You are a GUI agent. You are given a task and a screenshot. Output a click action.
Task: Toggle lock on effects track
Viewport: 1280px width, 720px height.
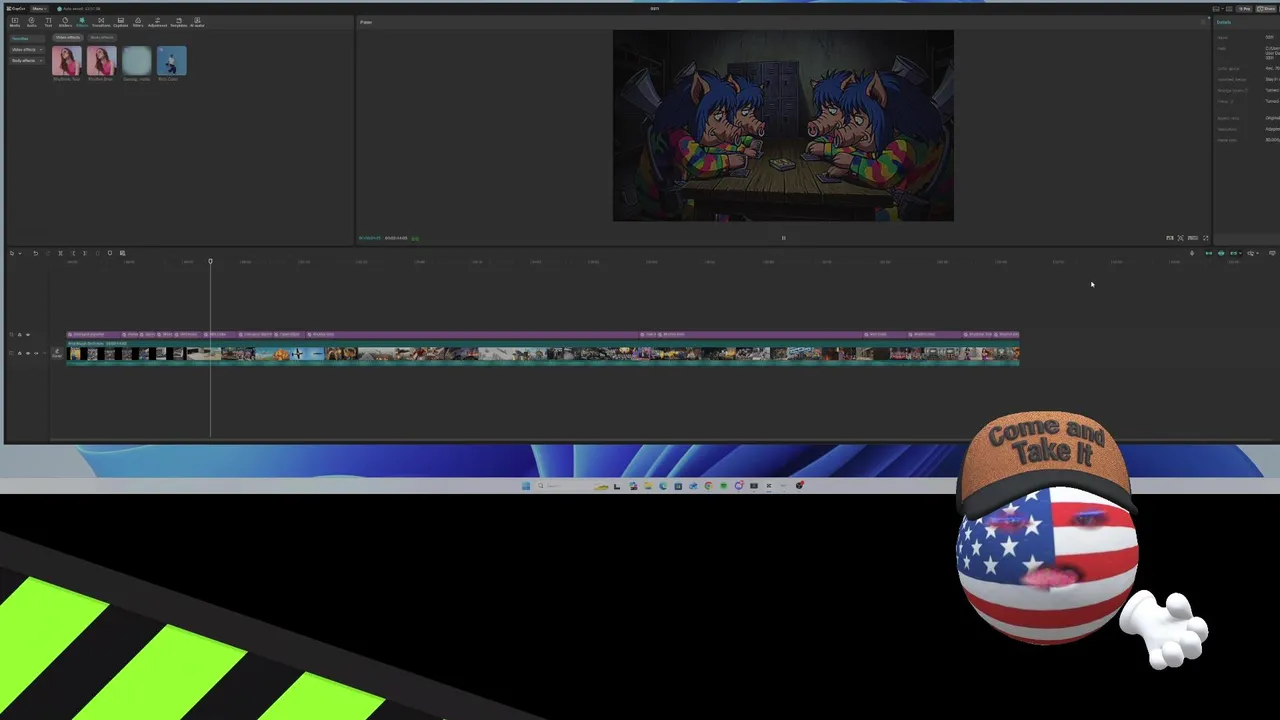19,334
